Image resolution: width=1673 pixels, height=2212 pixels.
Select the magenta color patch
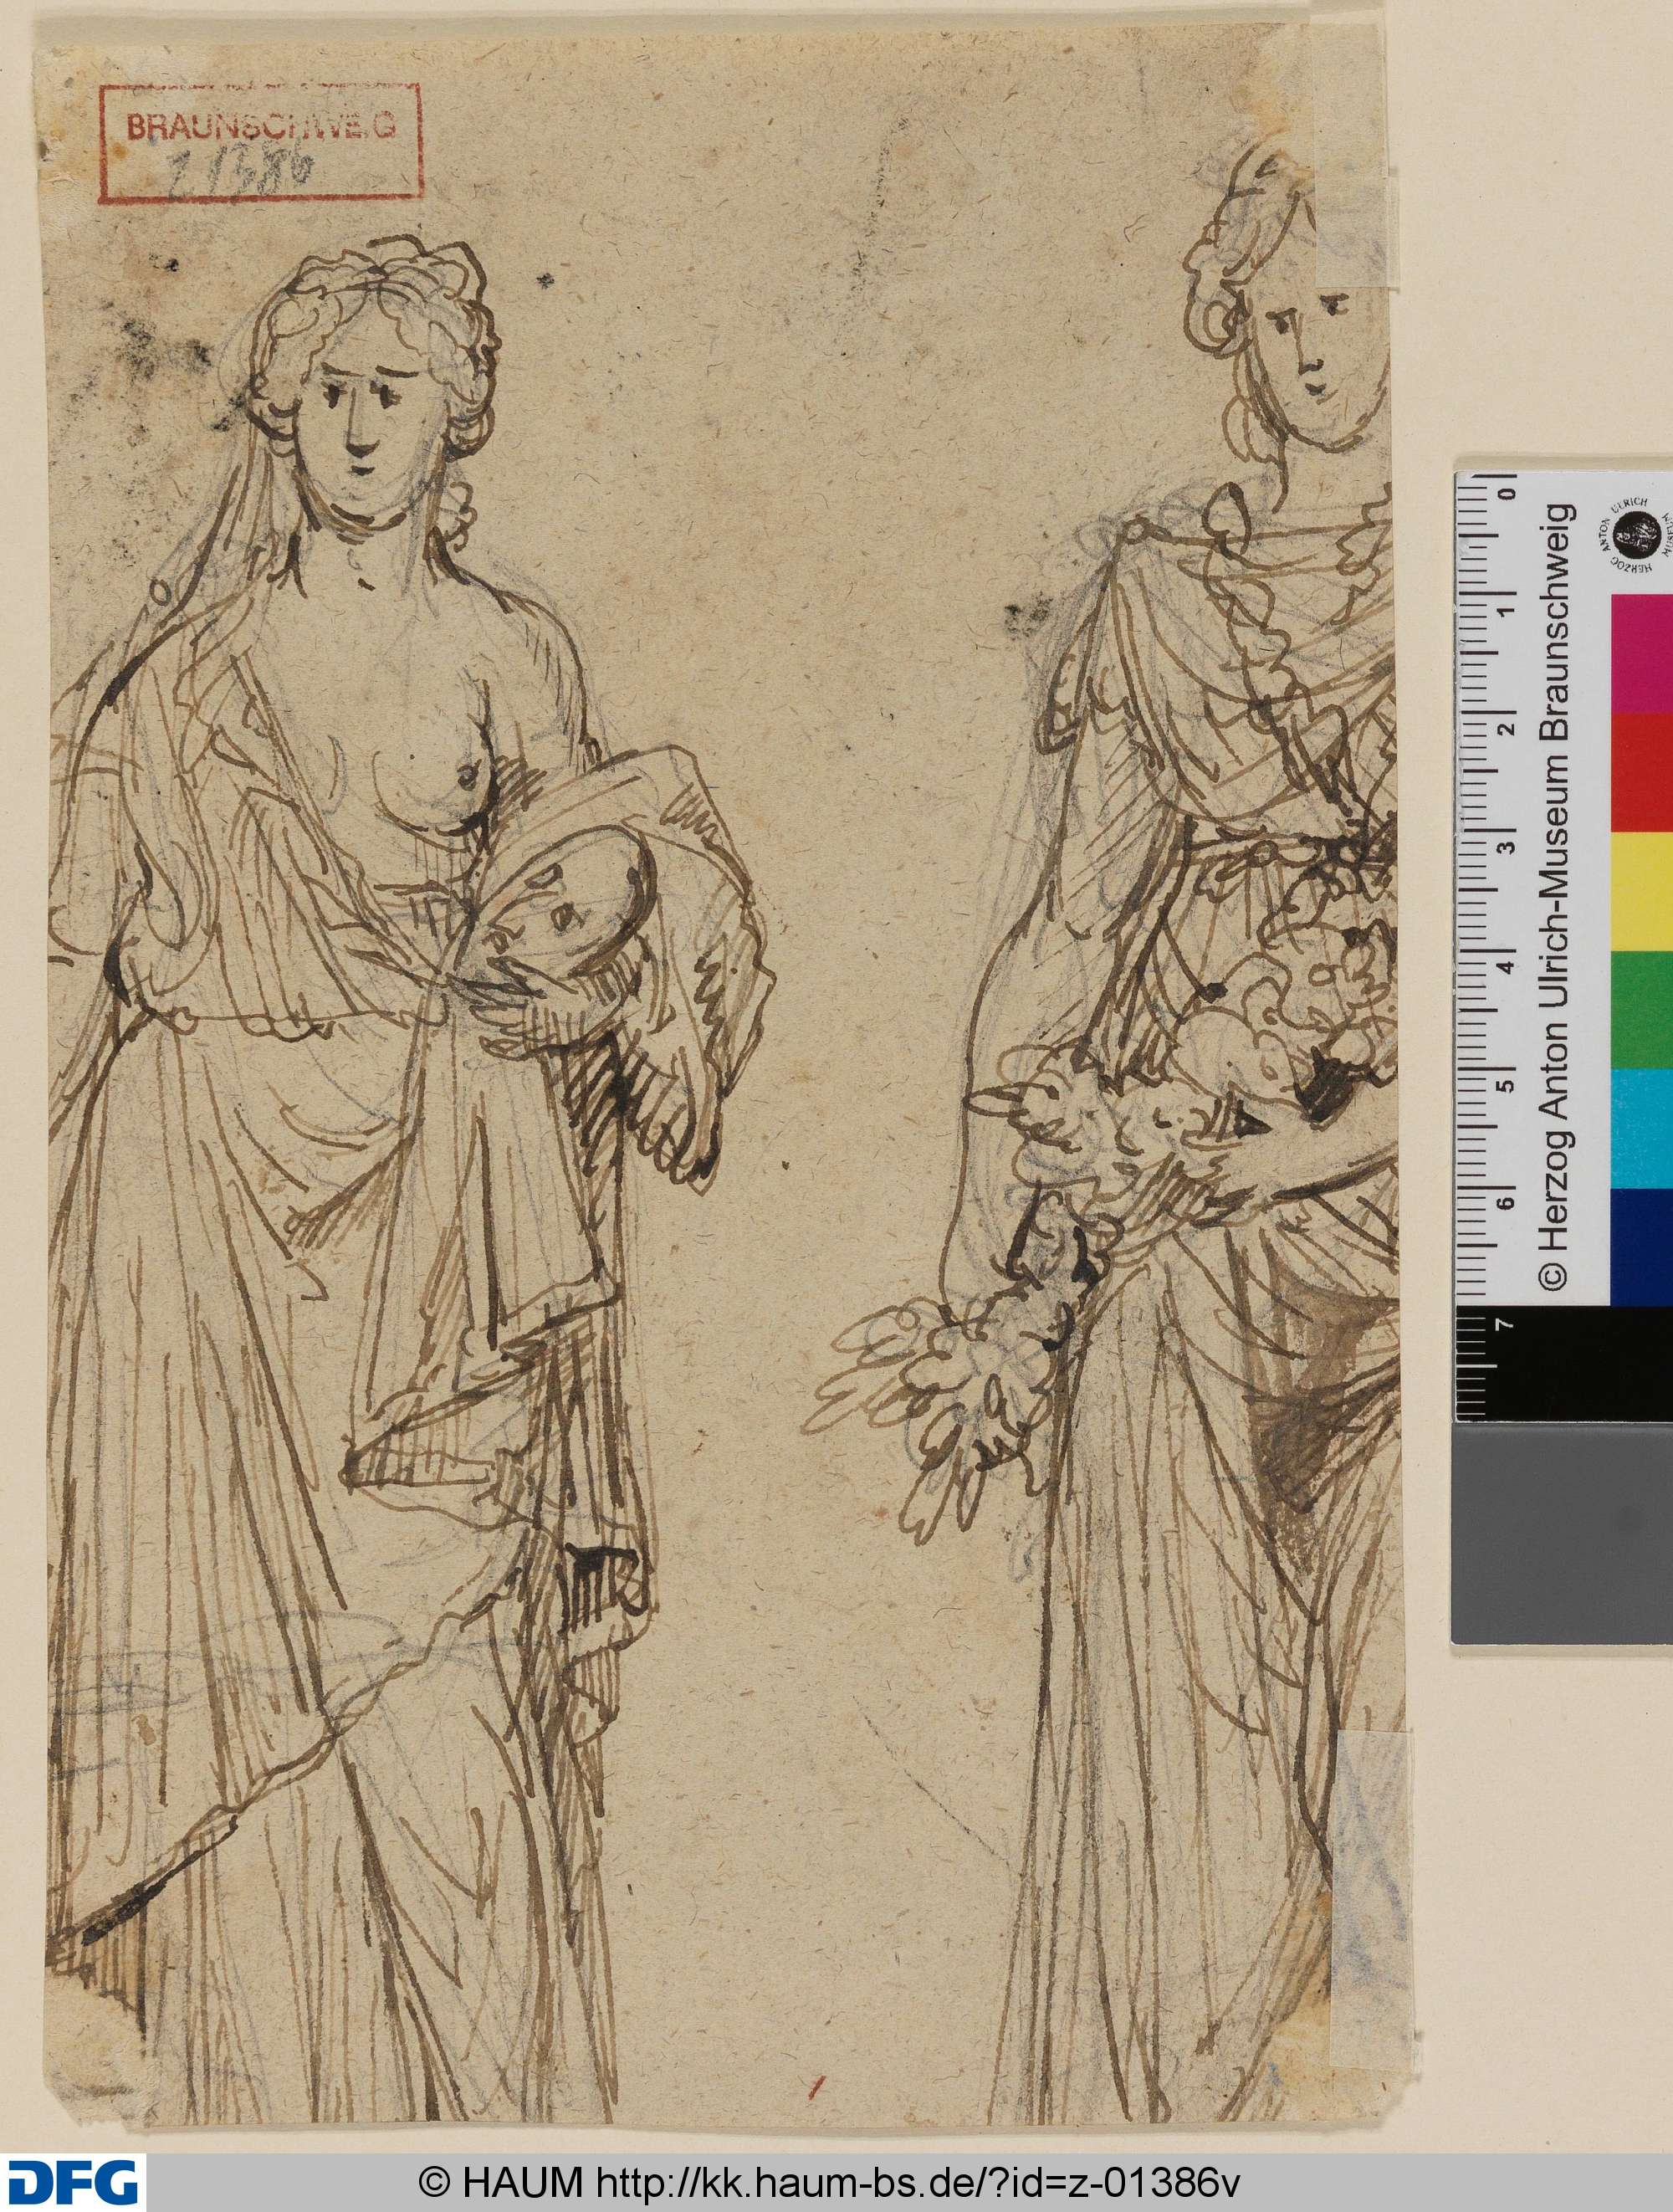click(1642, 654)
